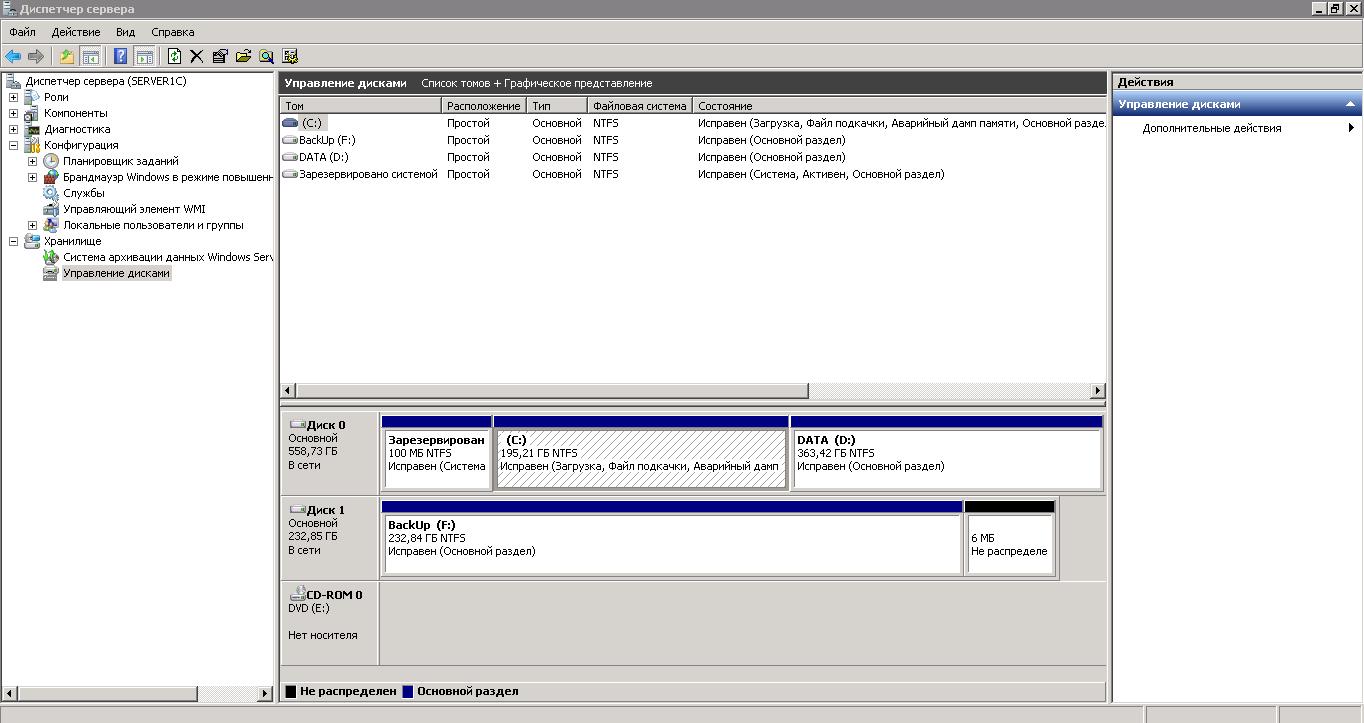Click the open folder toolbar icon
1364x723 pixels.
pos(243,57)
